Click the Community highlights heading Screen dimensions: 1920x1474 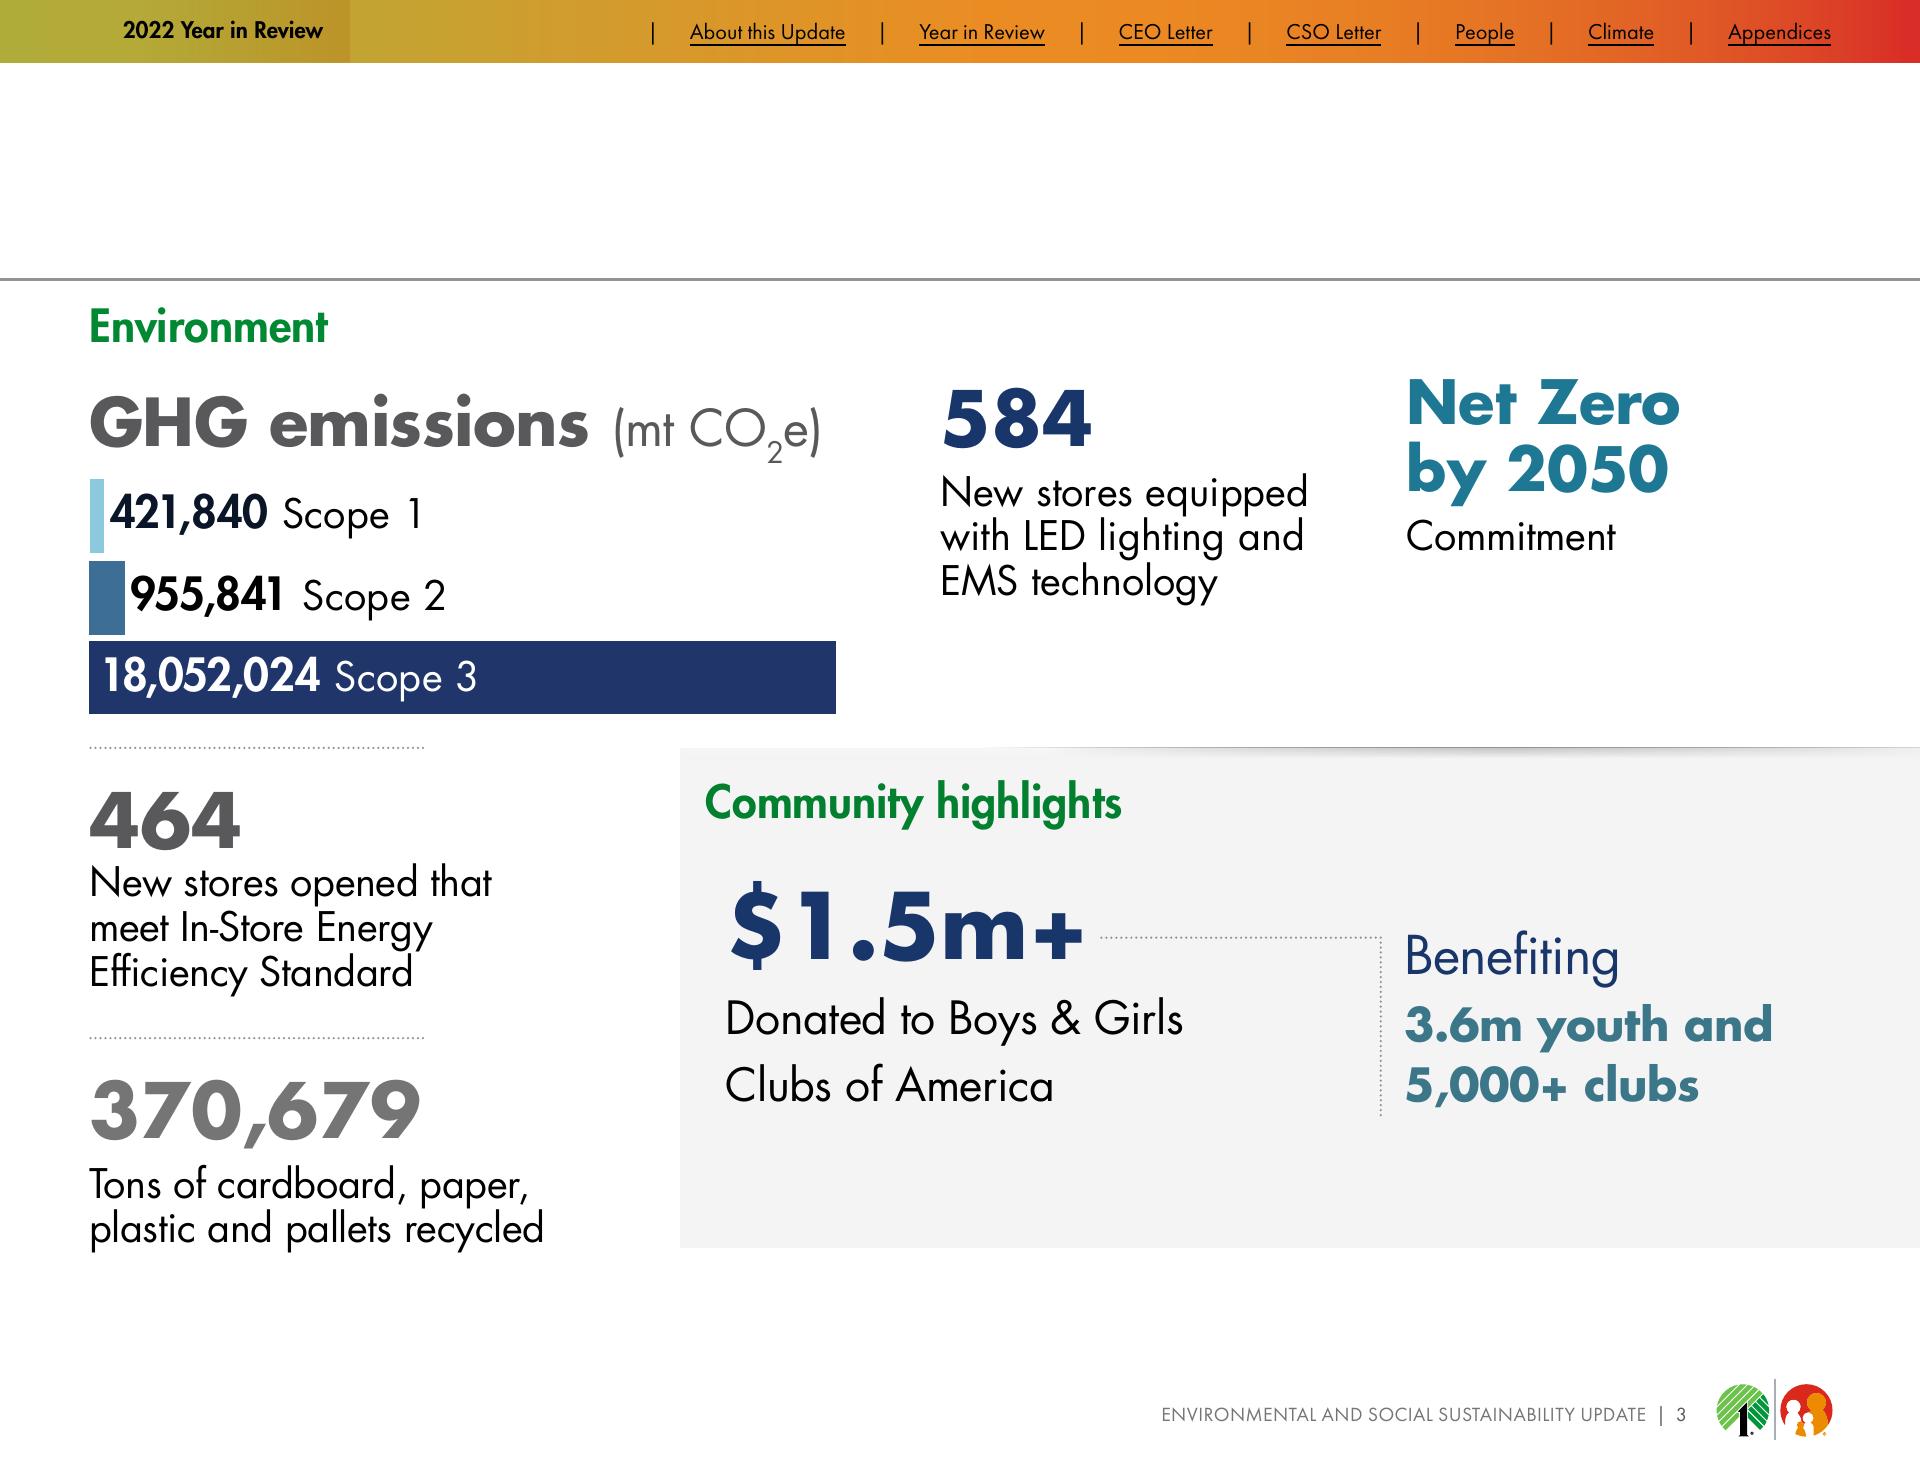coord(912,802)
